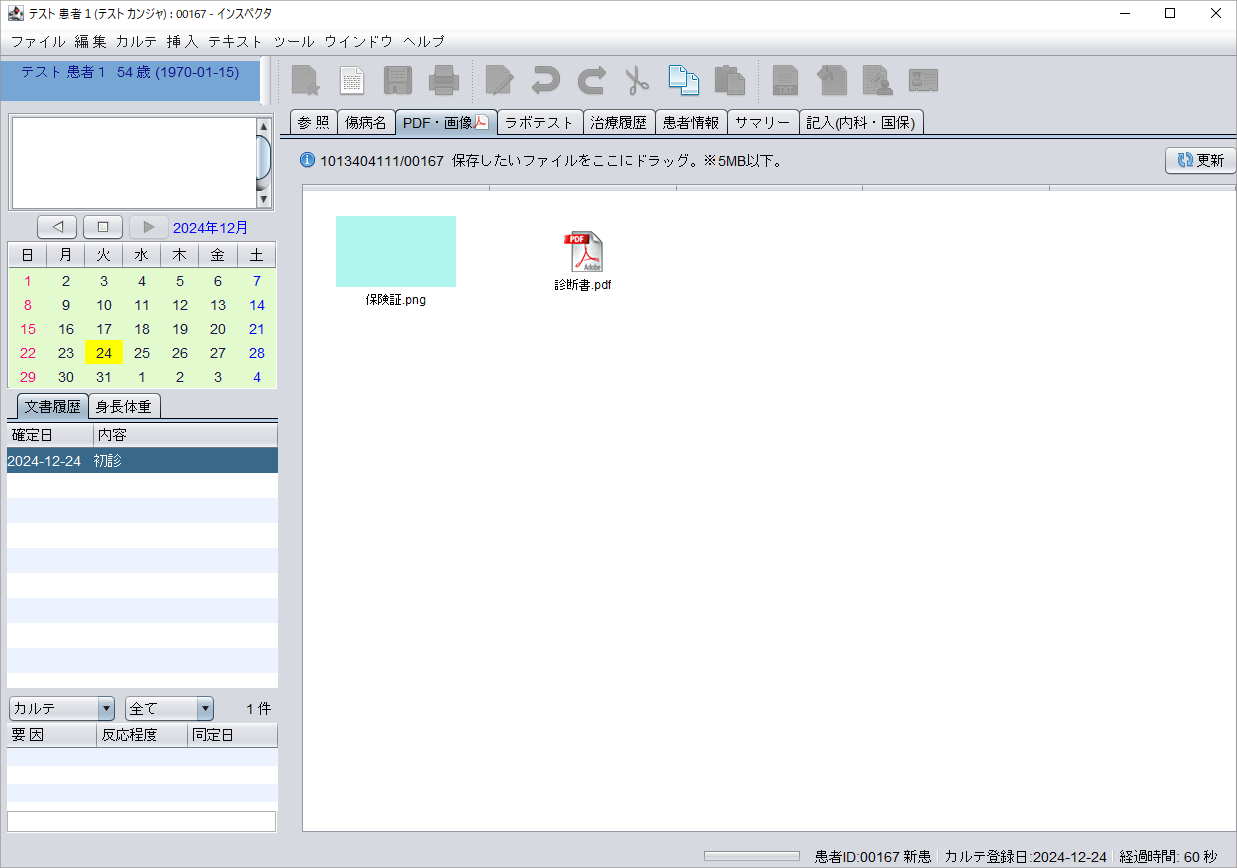Click the current month square button
This screenshot has height=868, width=1237.
point(102,227)
